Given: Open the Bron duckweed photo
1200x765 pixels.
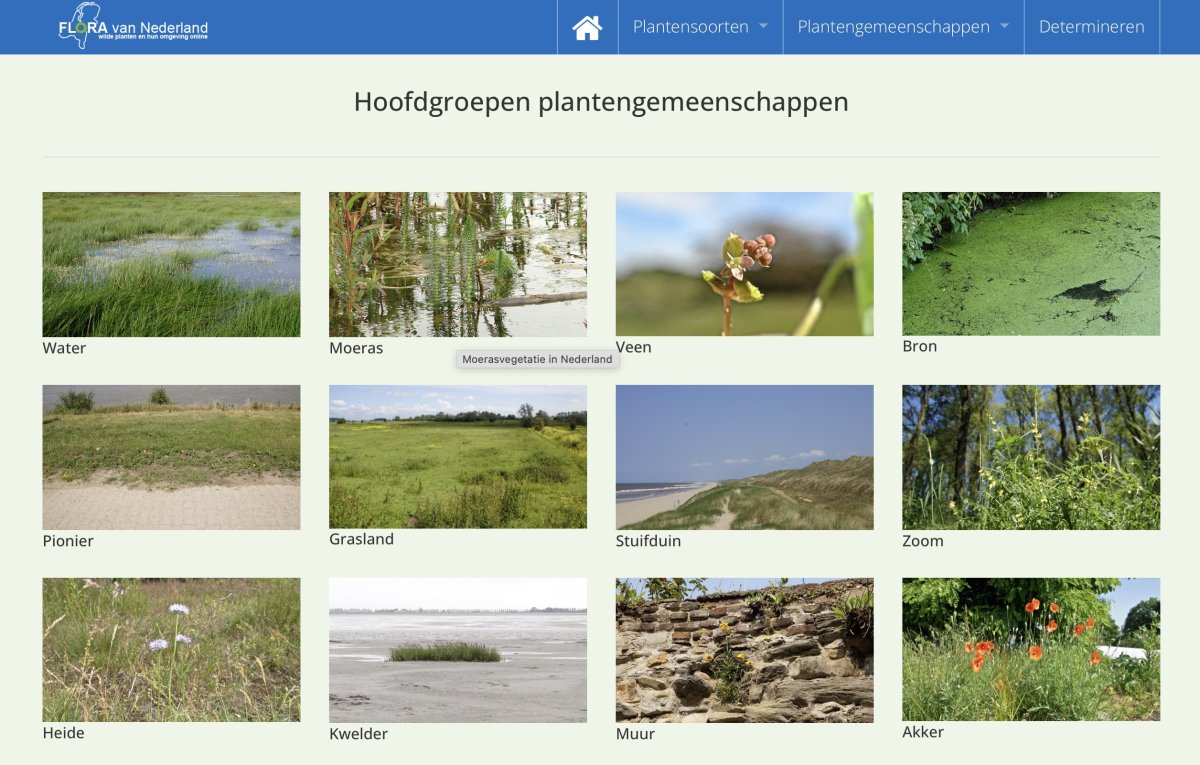Looking at the screenshot, I should (x=1031, y=263).
